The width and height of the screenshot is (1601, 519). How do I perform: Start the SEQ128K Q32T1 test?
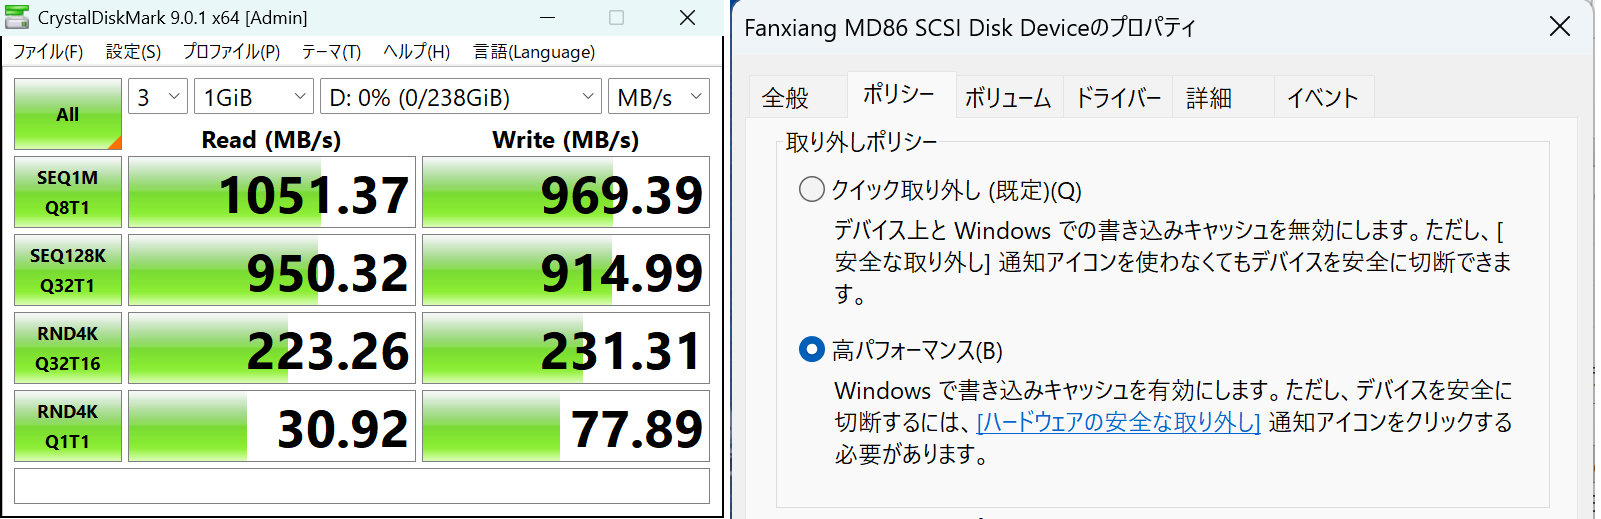68,270
